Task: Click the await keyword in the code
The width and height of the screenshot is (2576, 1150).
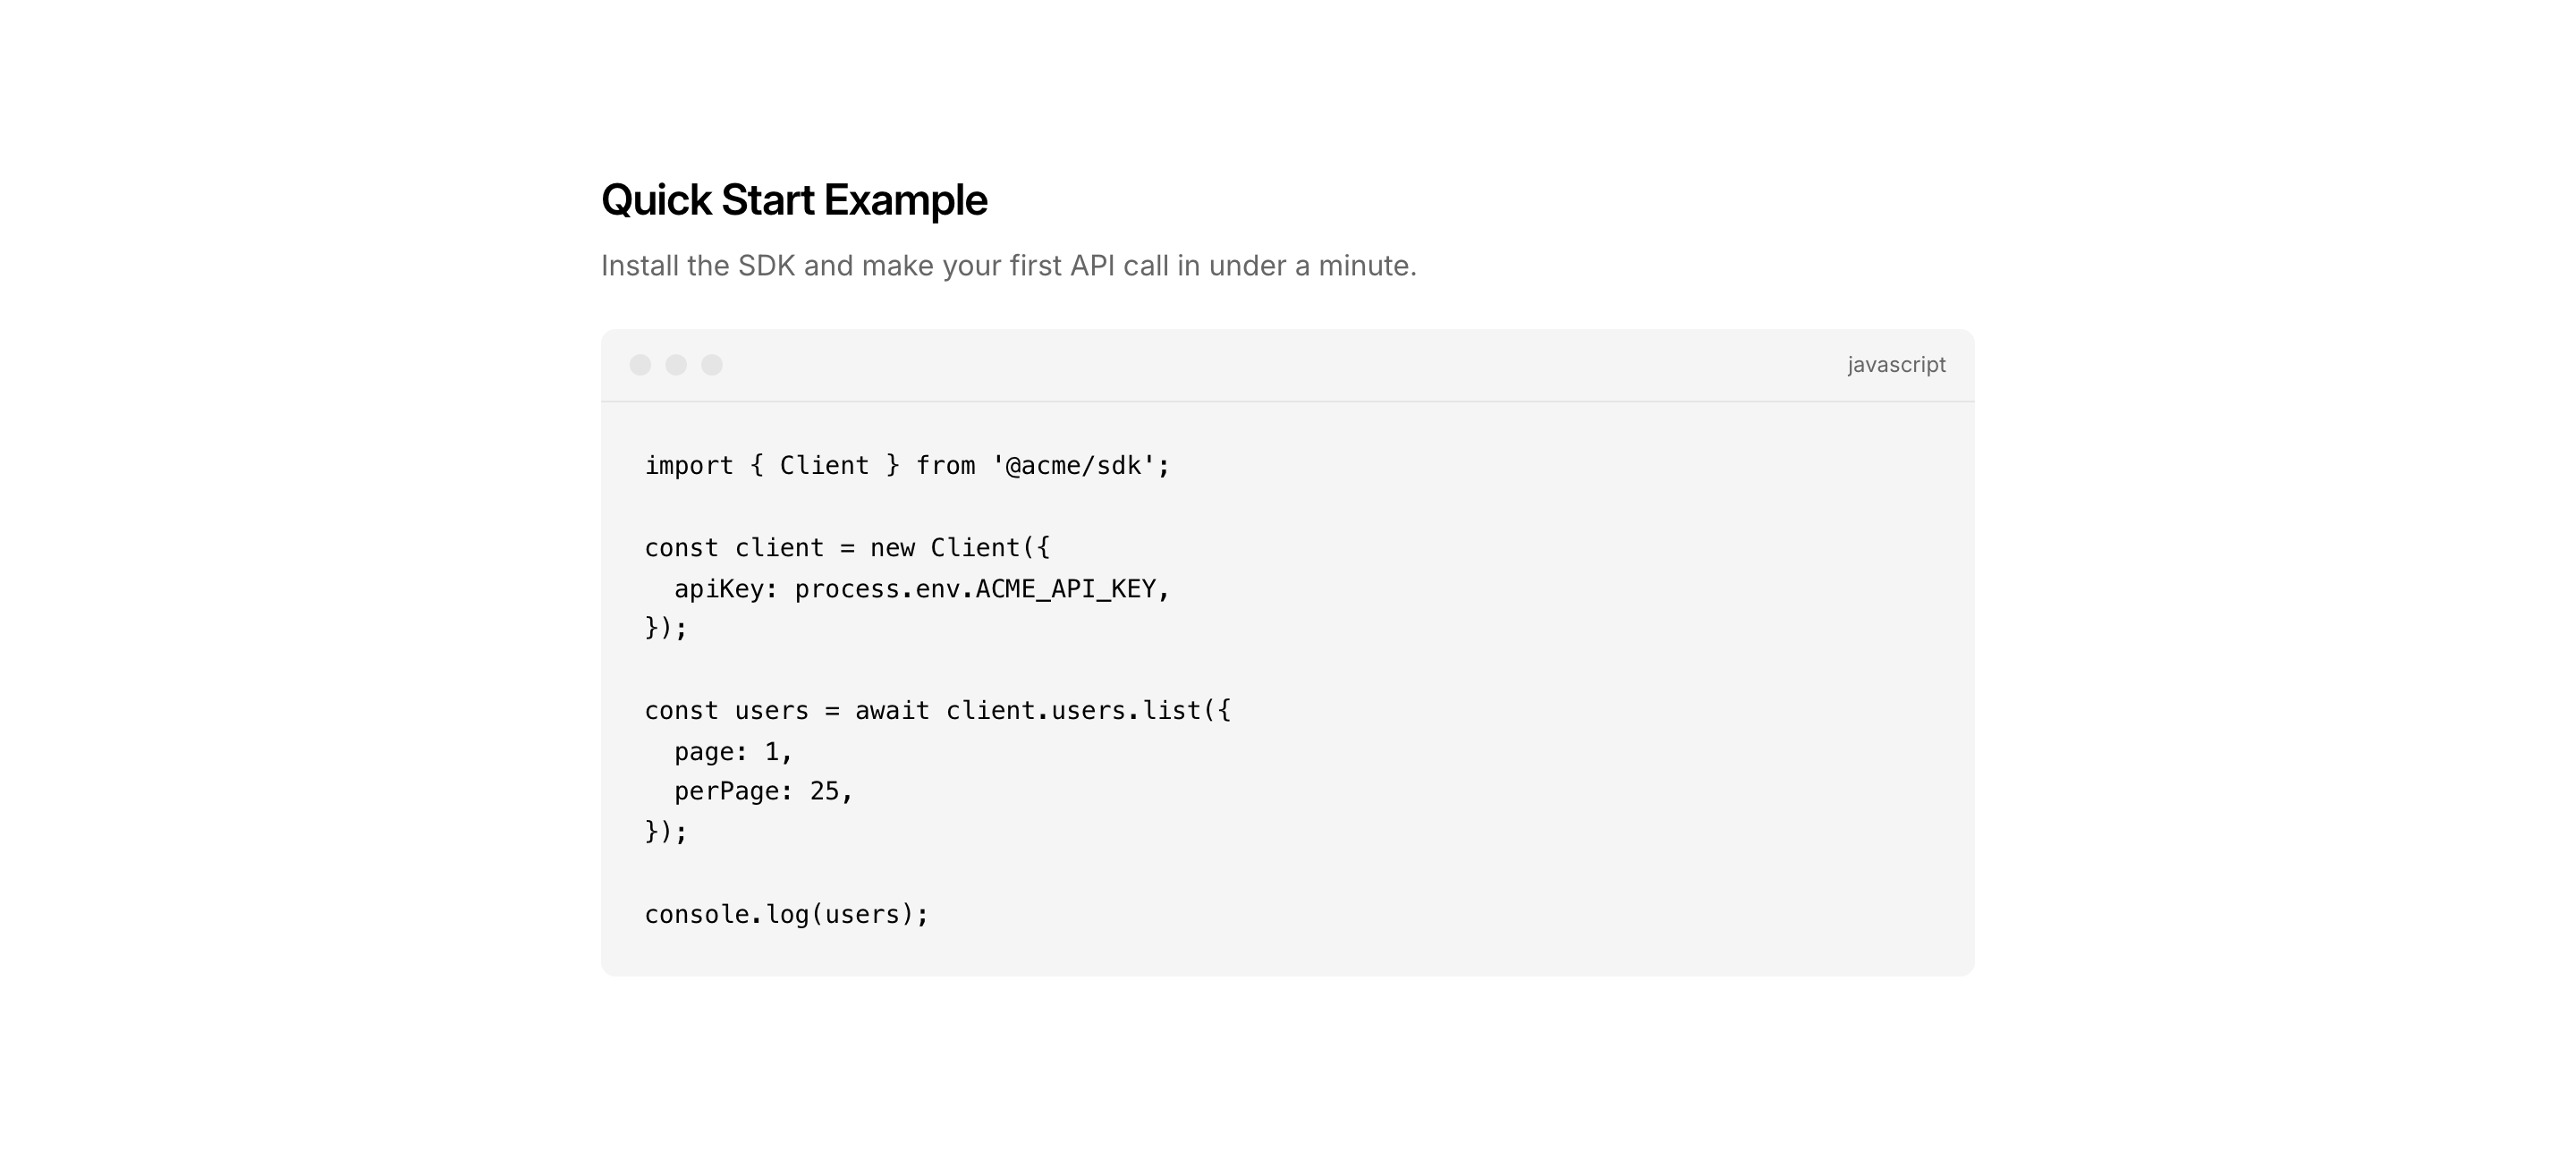Action: (892, 711)
